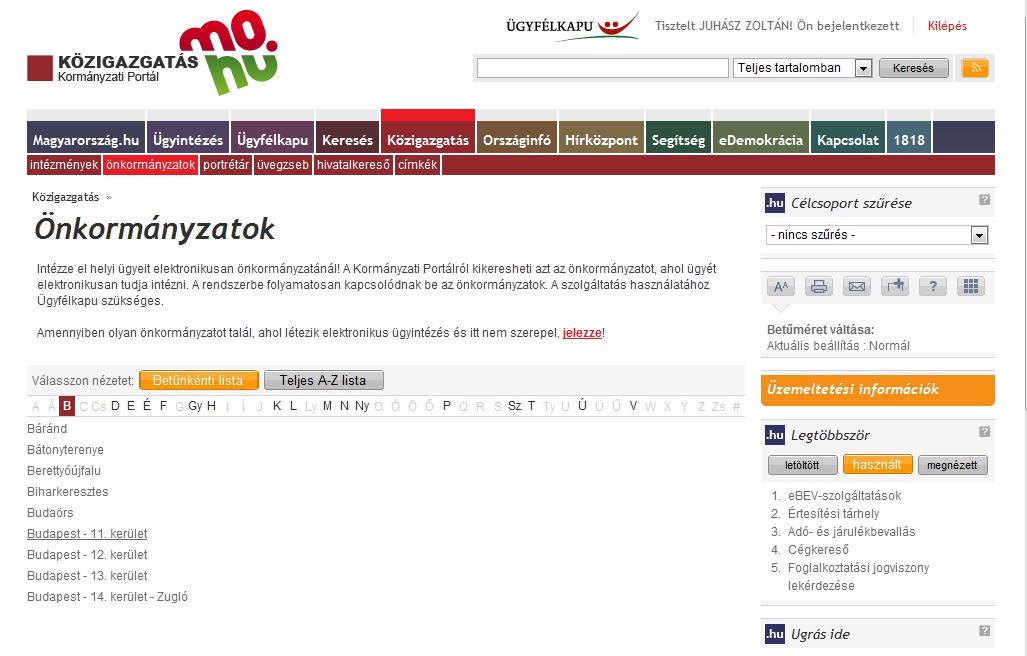Show the letöltött most-used list

(802, 465)
